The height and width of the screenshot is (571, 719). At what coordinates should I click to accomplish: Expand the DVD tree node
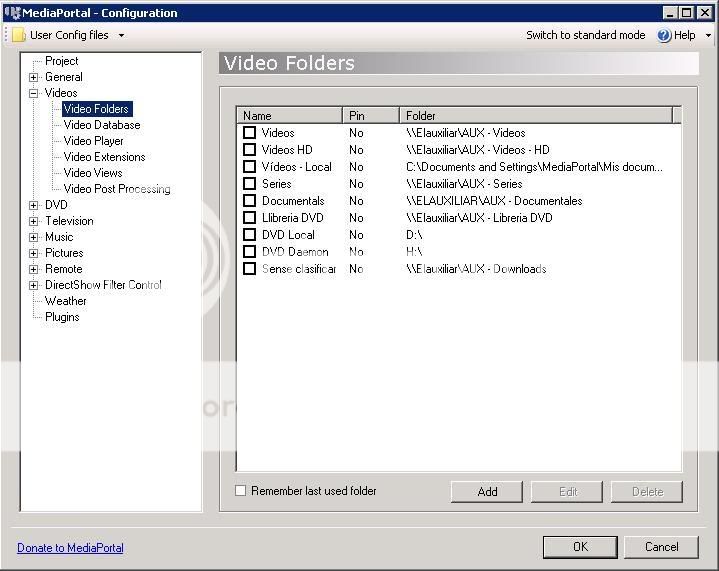[x=33, y=205]
